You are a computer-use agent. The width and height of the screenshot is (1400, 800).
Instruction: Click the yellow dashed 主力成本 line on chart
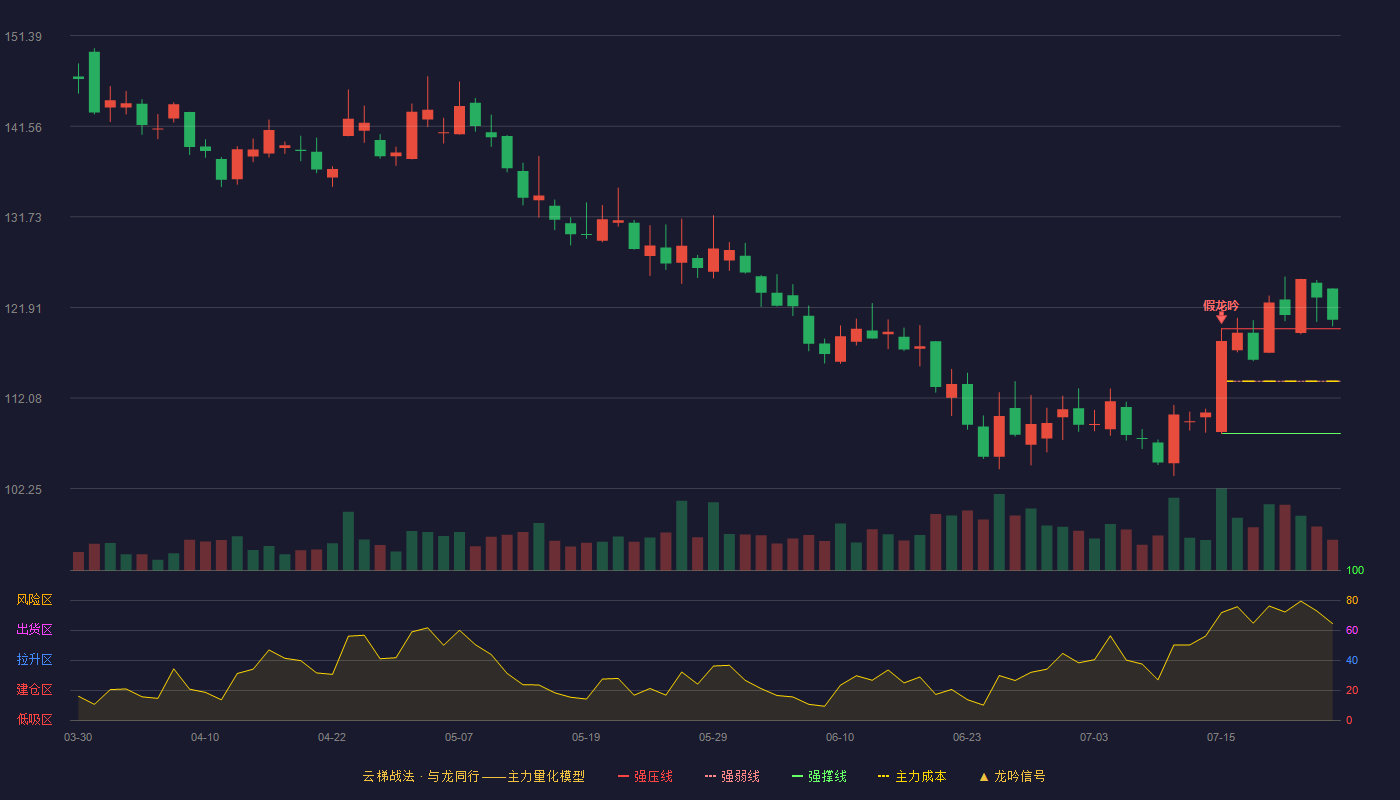[1283, 381]
